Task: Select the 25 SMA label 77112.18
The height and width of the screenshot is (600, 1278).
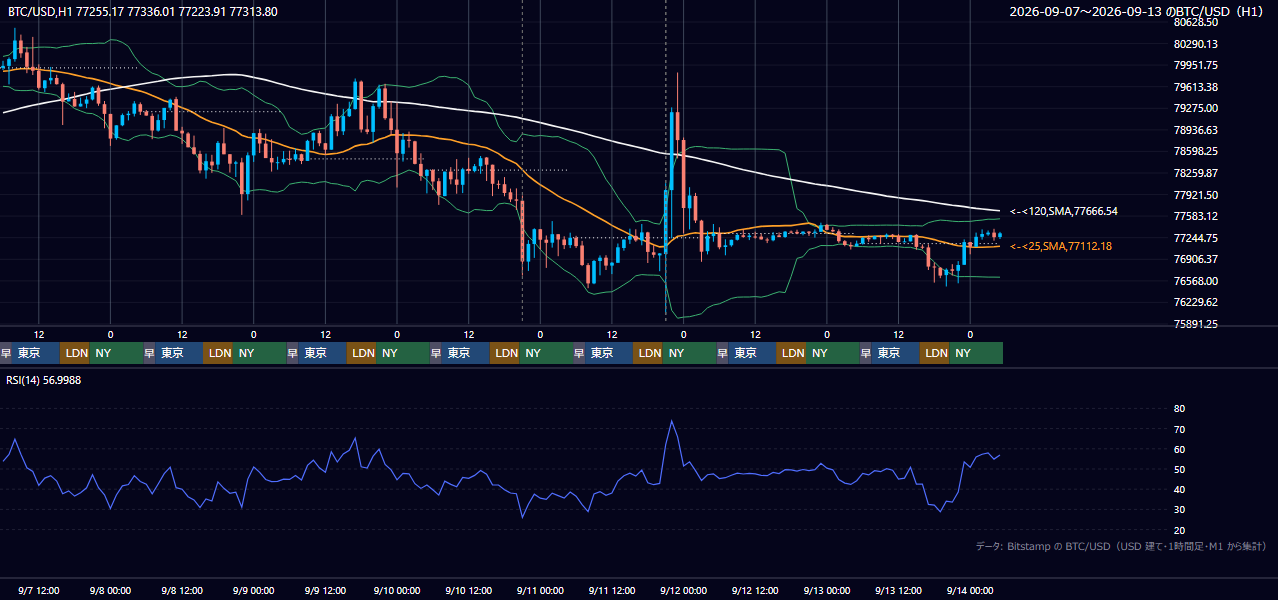Action: [x=1061, y=246]
